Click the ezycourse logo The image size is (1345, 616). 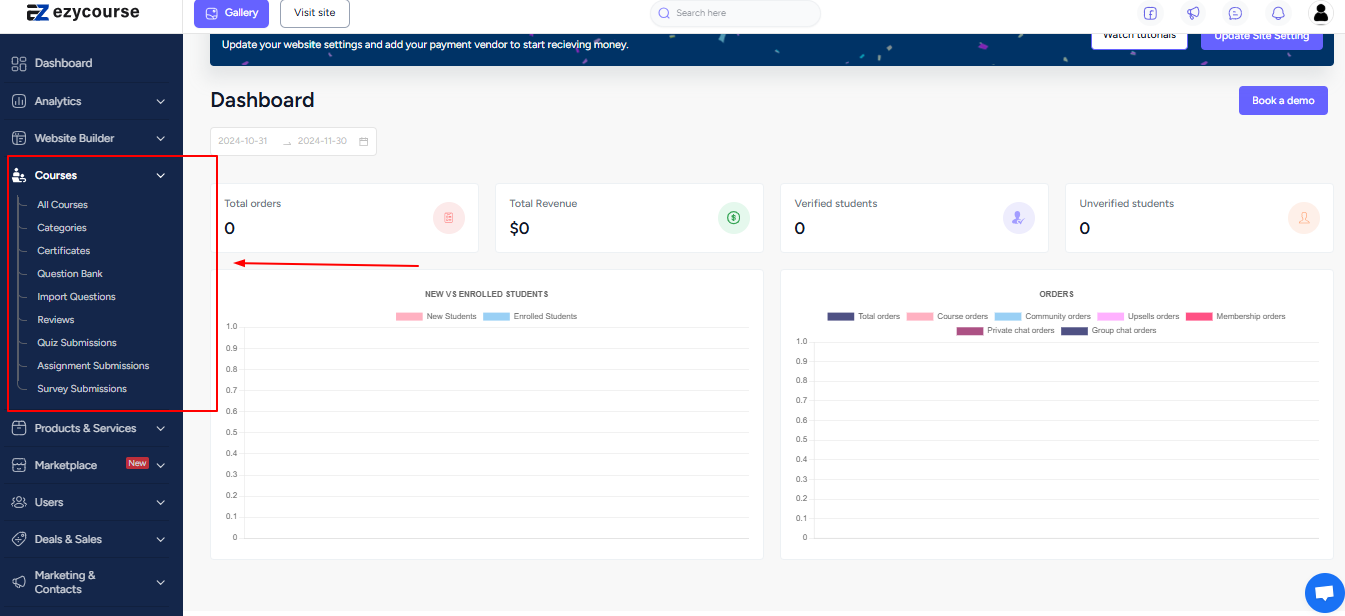pos(83,13)
